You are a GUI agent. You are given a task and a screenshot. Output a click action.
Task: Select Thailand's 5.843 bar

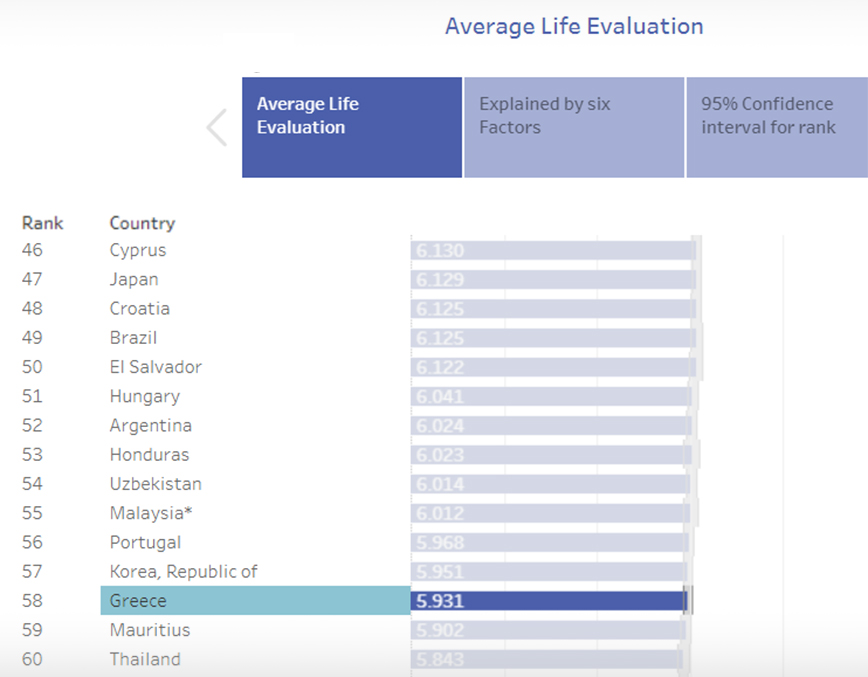tap(545, 660)
